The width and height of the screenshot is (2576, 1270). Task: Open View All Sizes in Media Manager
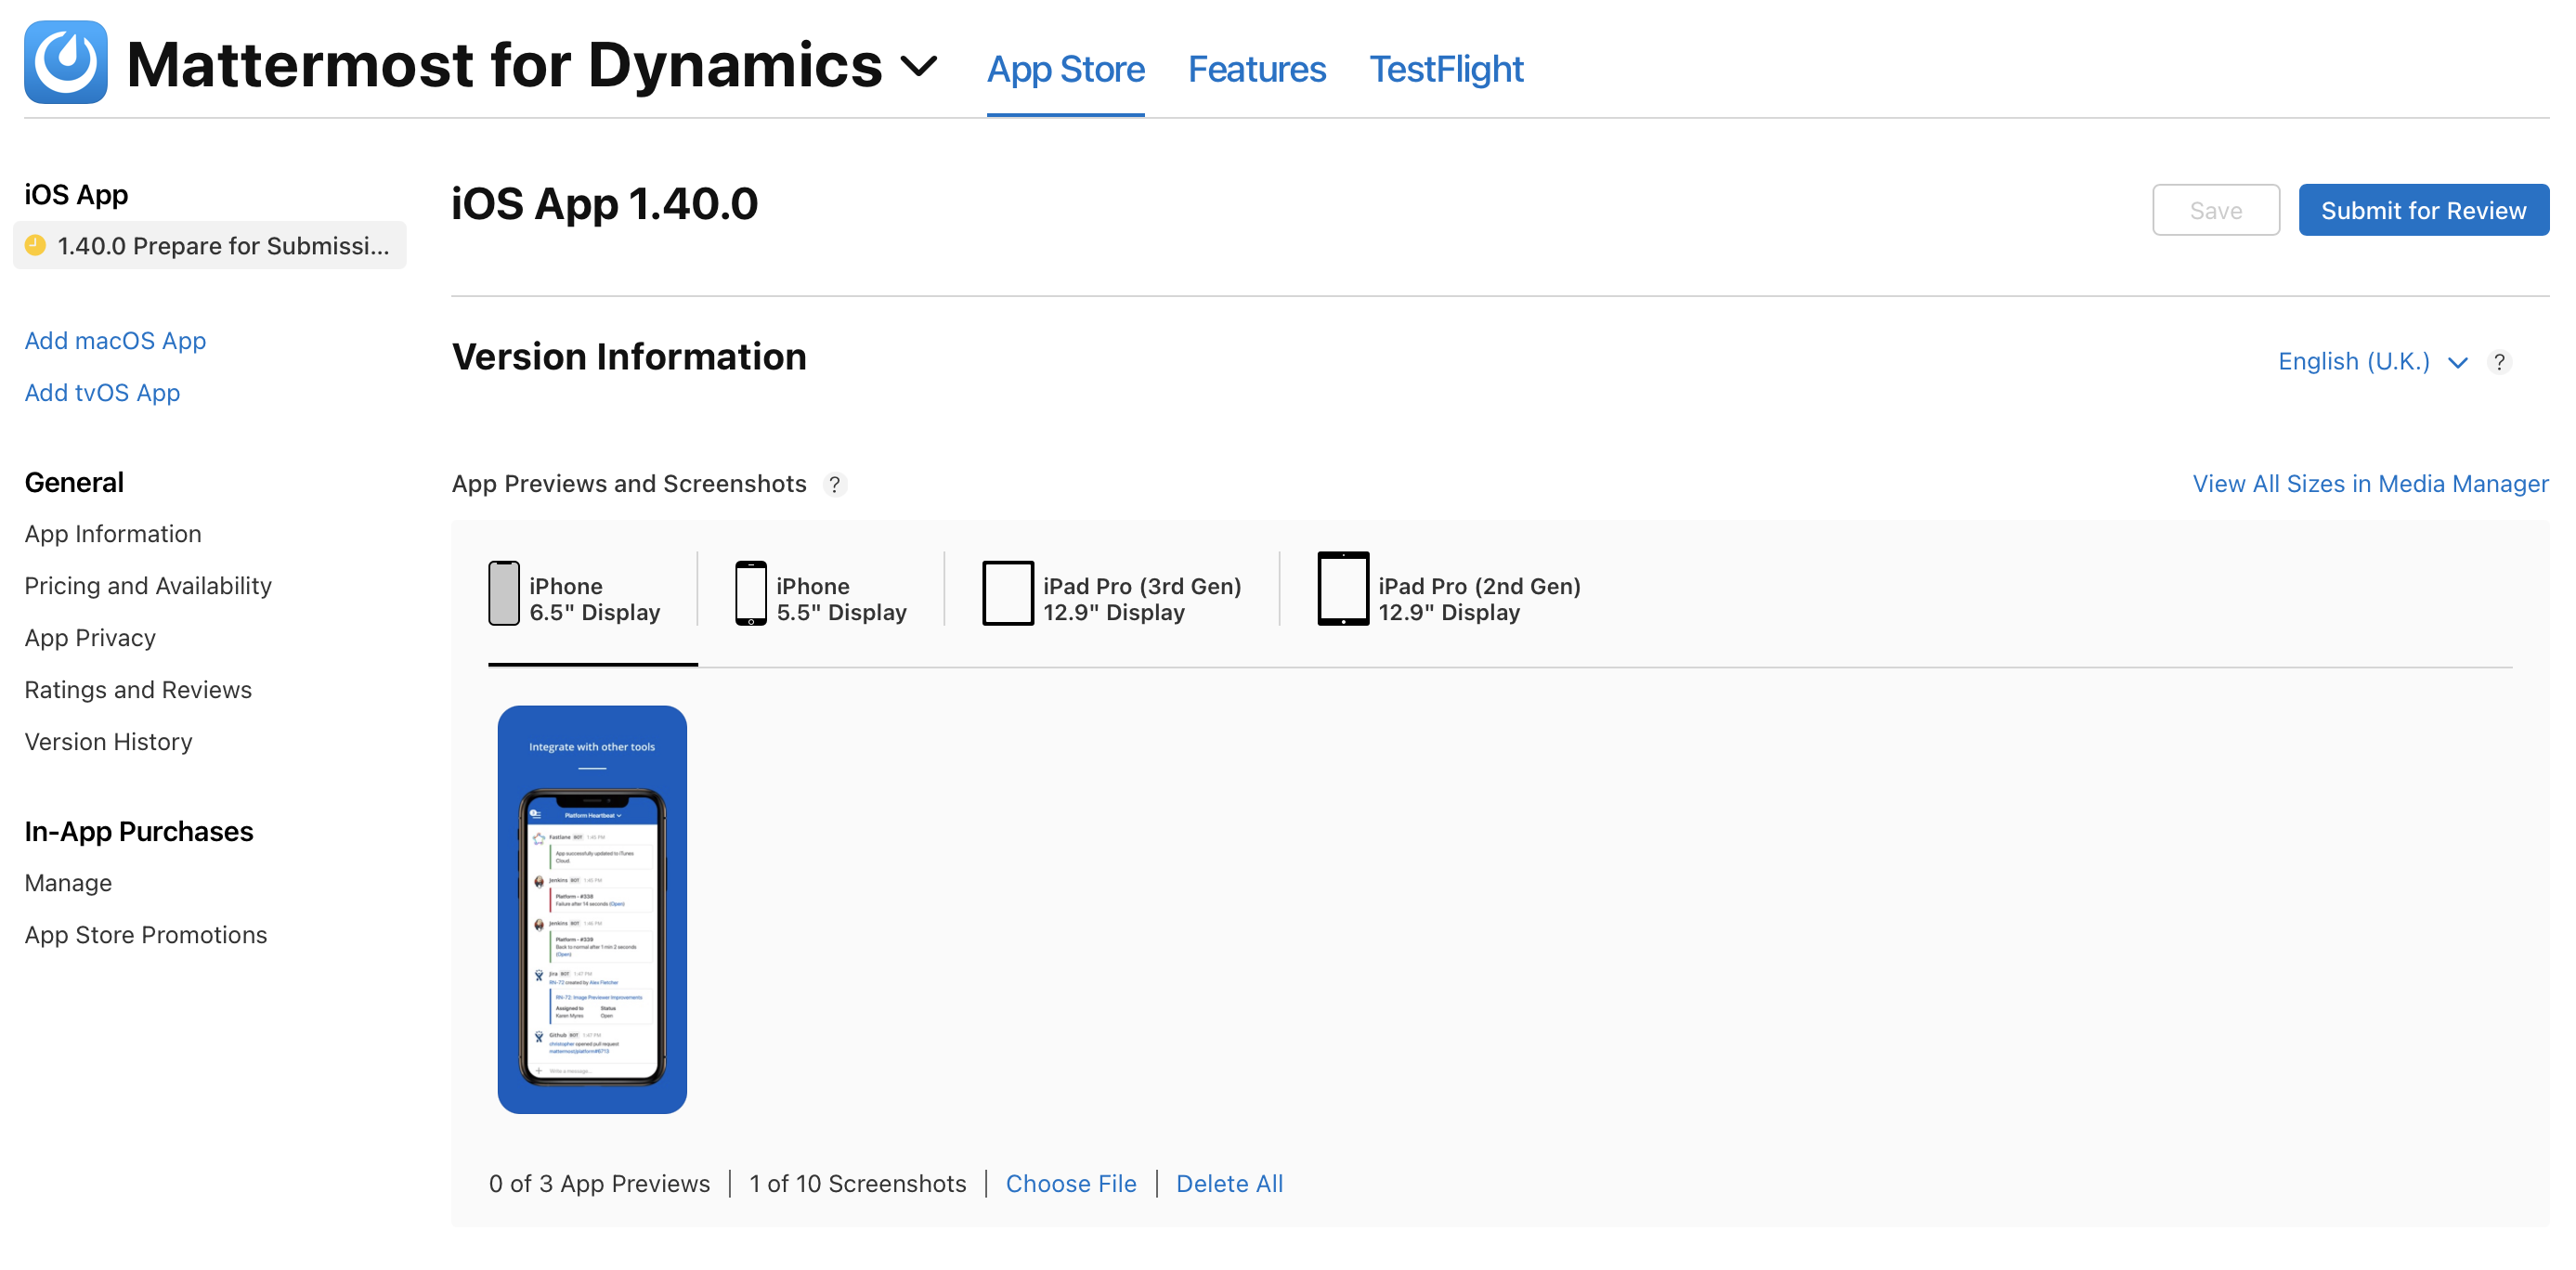tap(2370, 484)
